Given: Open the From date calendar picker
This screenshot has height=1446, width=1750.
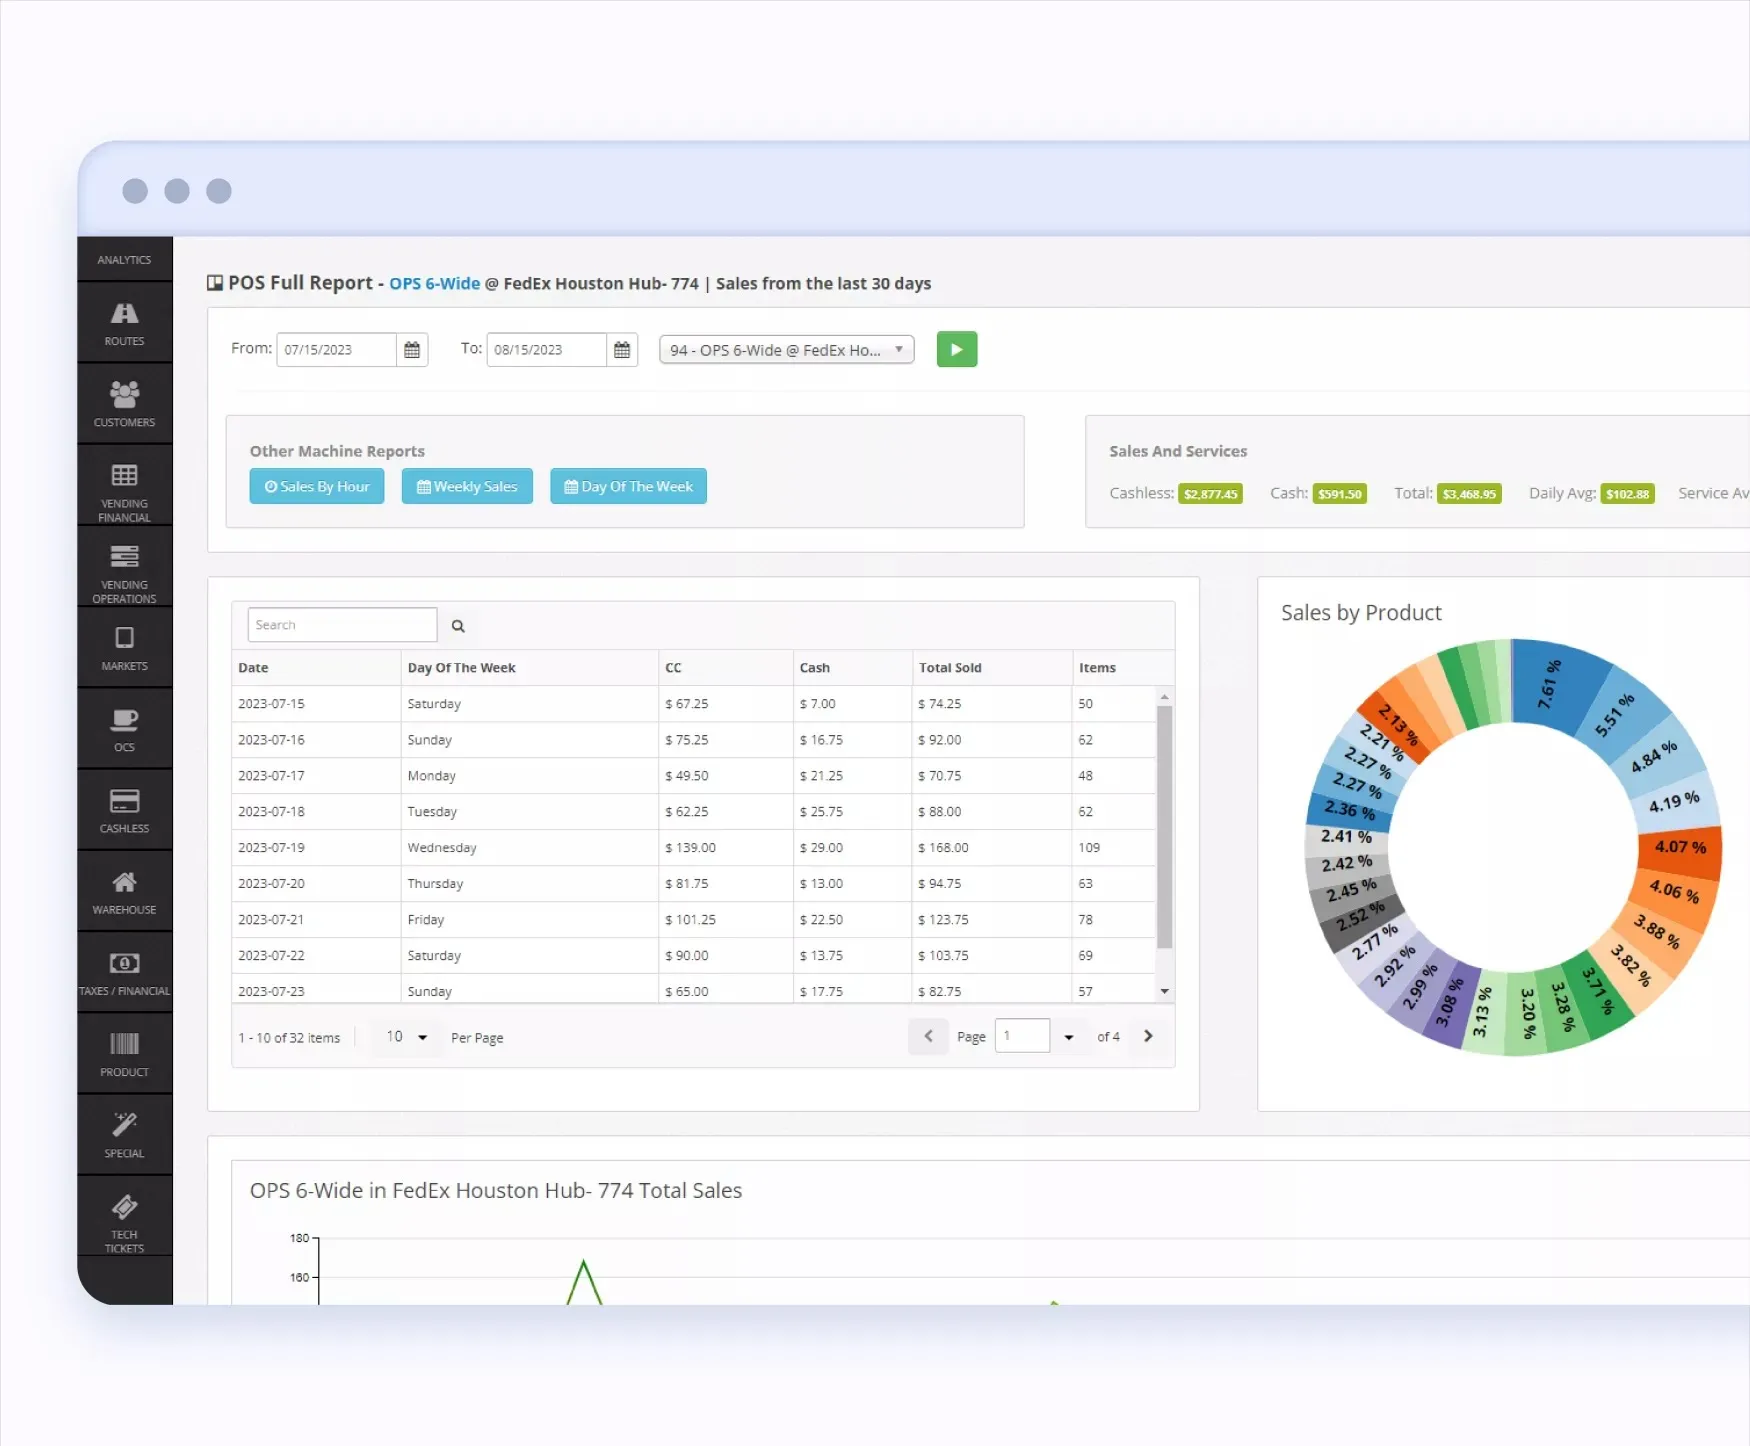Looking at the screenshot, I should [412, 350].
